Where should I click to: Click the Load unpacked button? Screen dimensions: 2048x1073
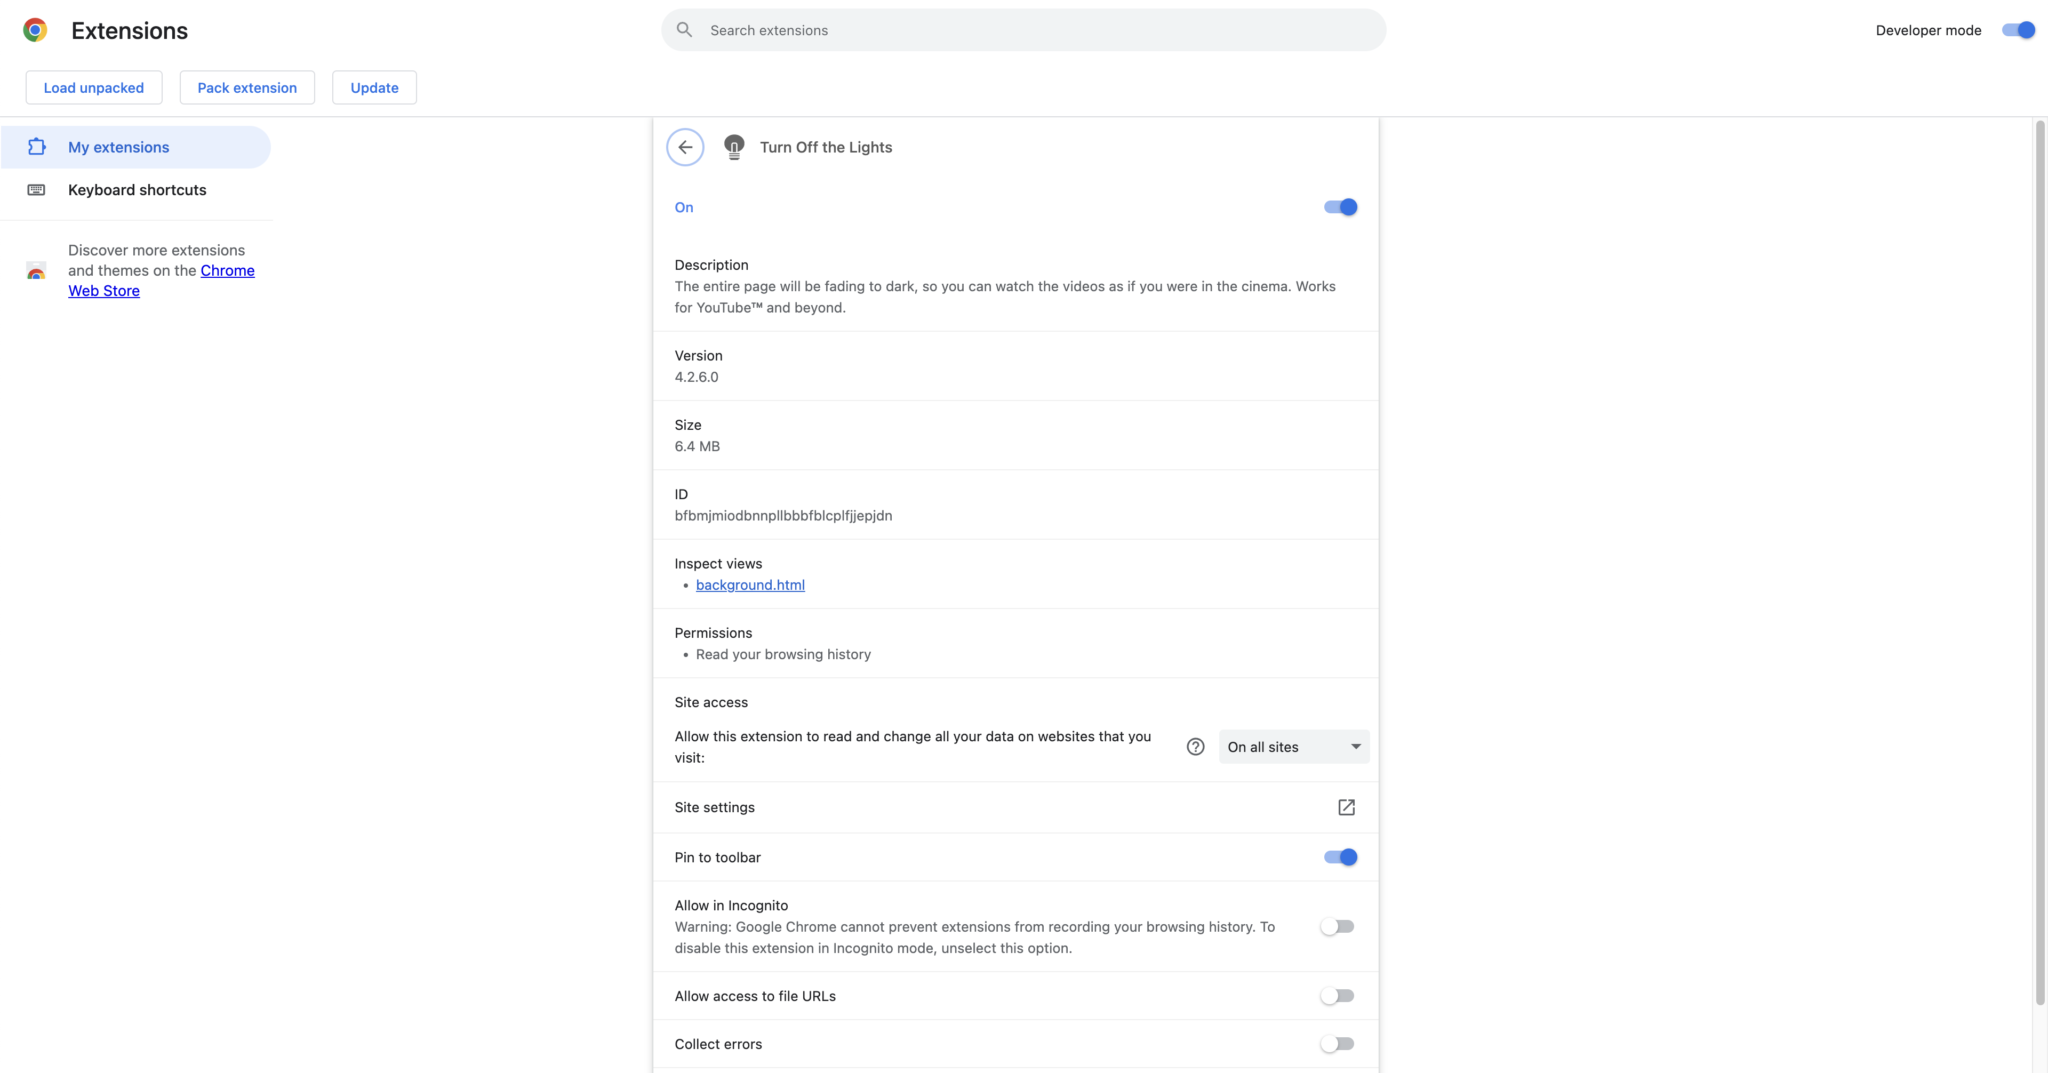93,87
